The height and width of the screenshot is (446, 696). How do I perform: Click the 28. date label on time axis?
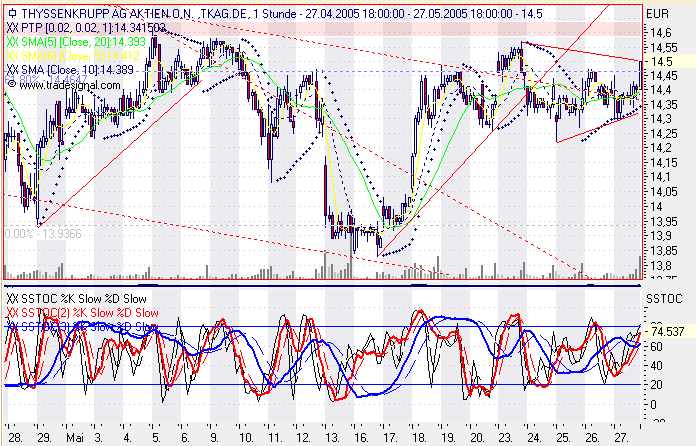[15, 438]
